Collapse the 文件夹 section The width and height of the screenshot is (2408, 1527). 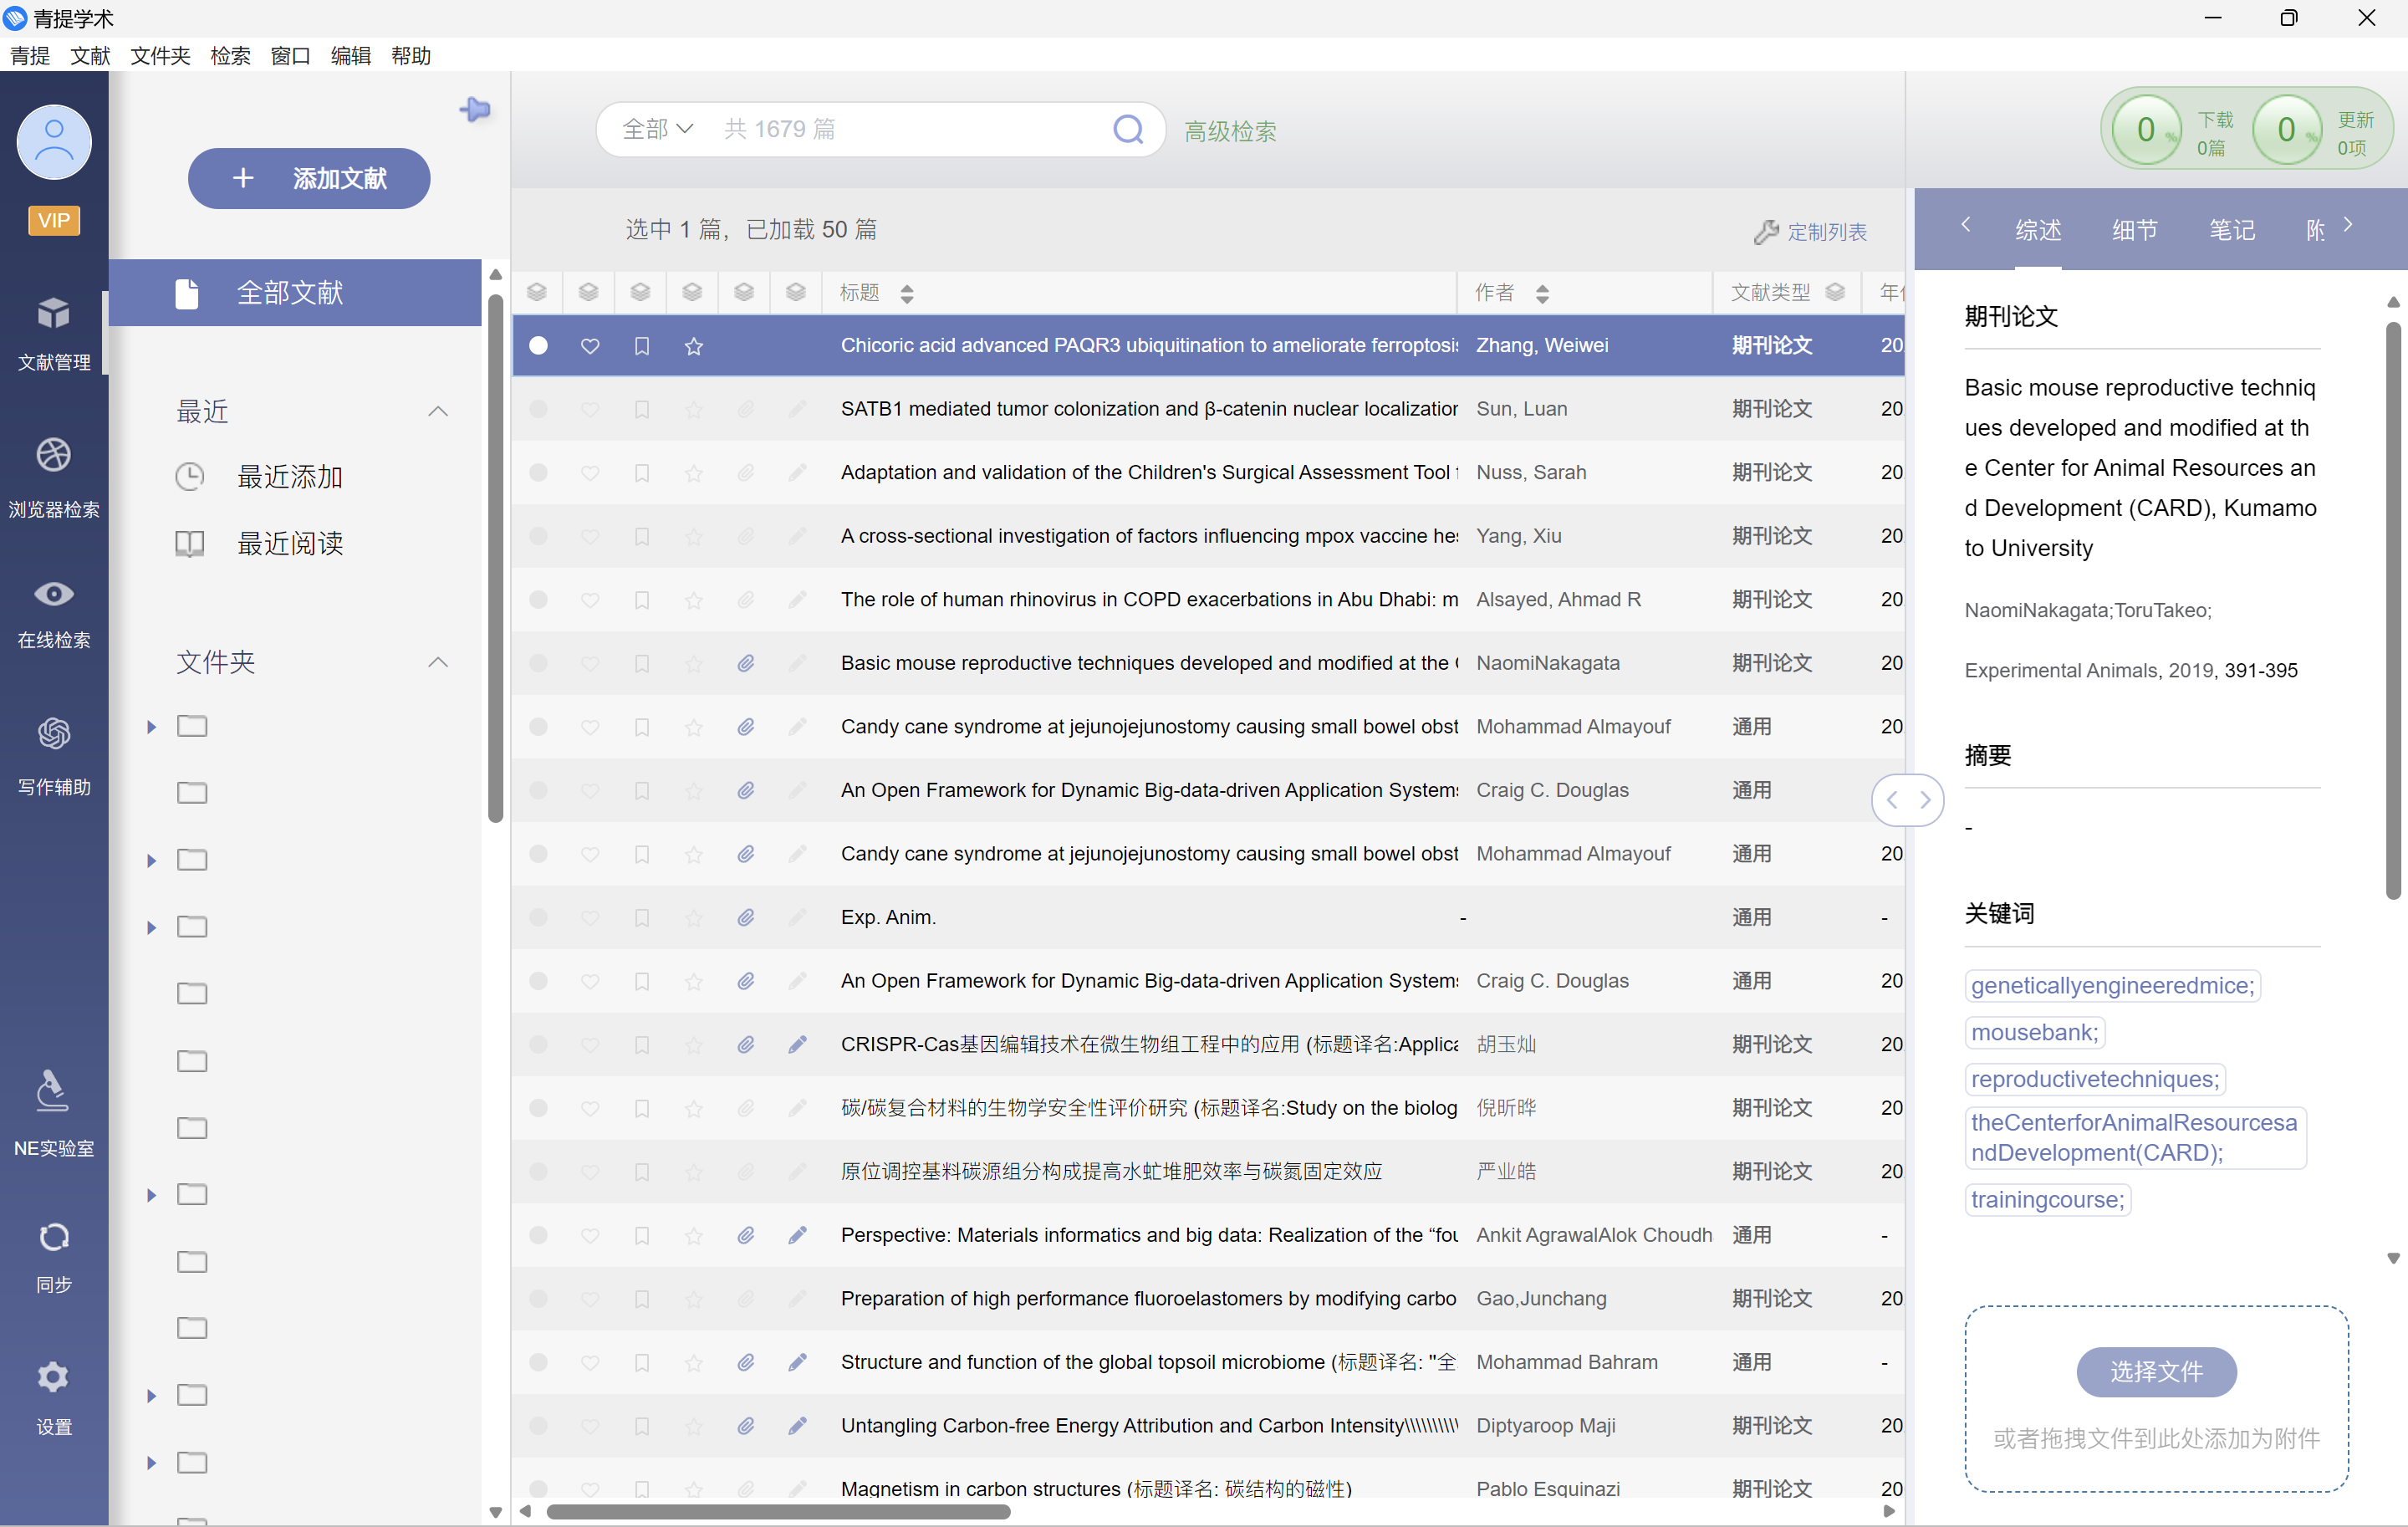[438, 662]
